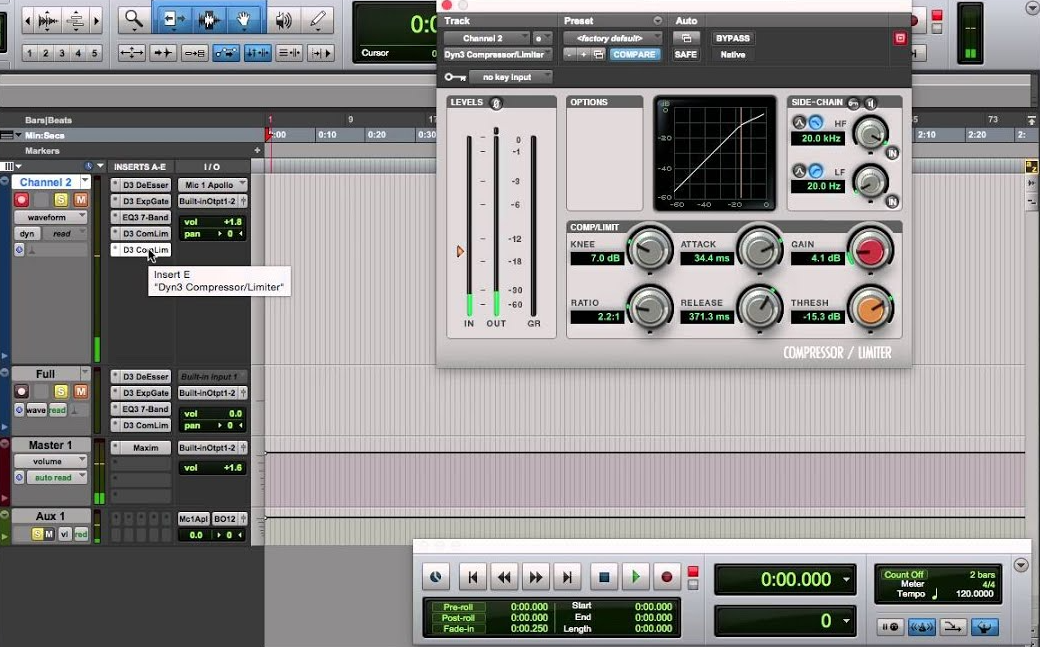This screenshot has height=647, width=1040.
Task: Click the SAFE automation button
Action: pyautogui.click(x=685, y=54)
